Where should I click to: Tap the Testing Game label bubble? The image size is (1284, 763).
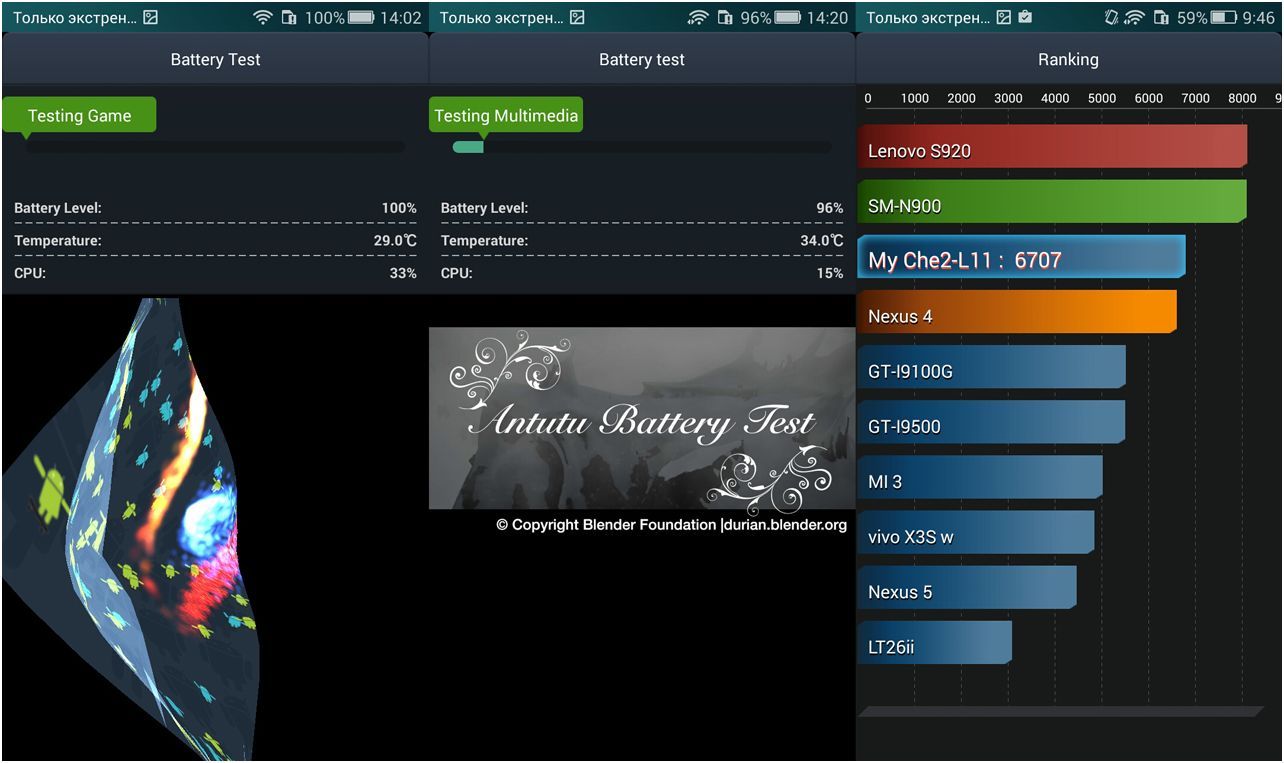click(x=79, y=115)
